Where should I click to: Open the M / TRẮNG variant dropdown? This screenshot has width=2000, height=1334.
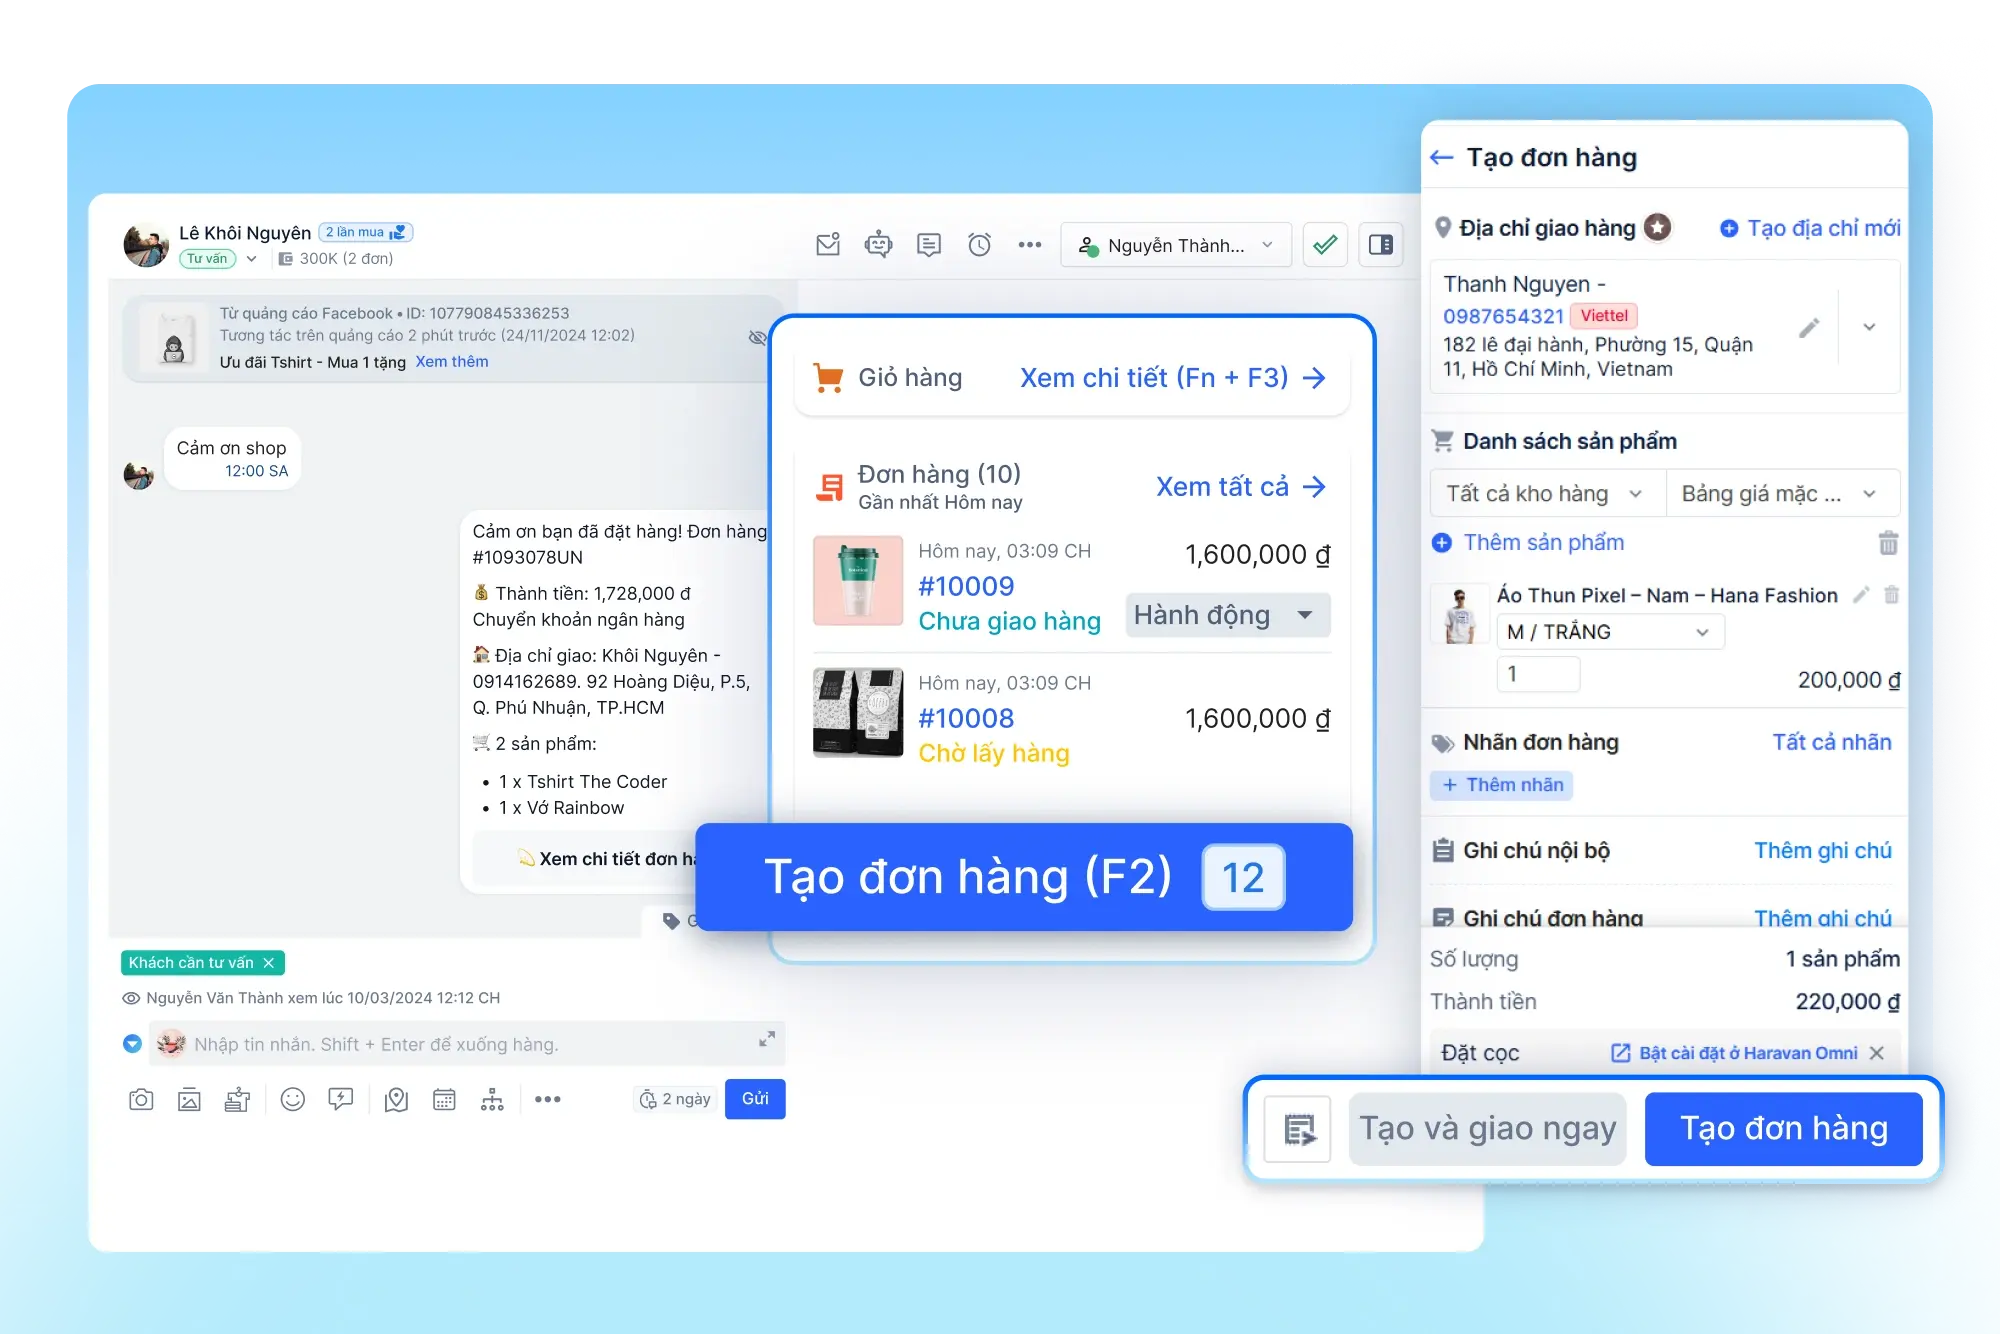(1609, 632)
